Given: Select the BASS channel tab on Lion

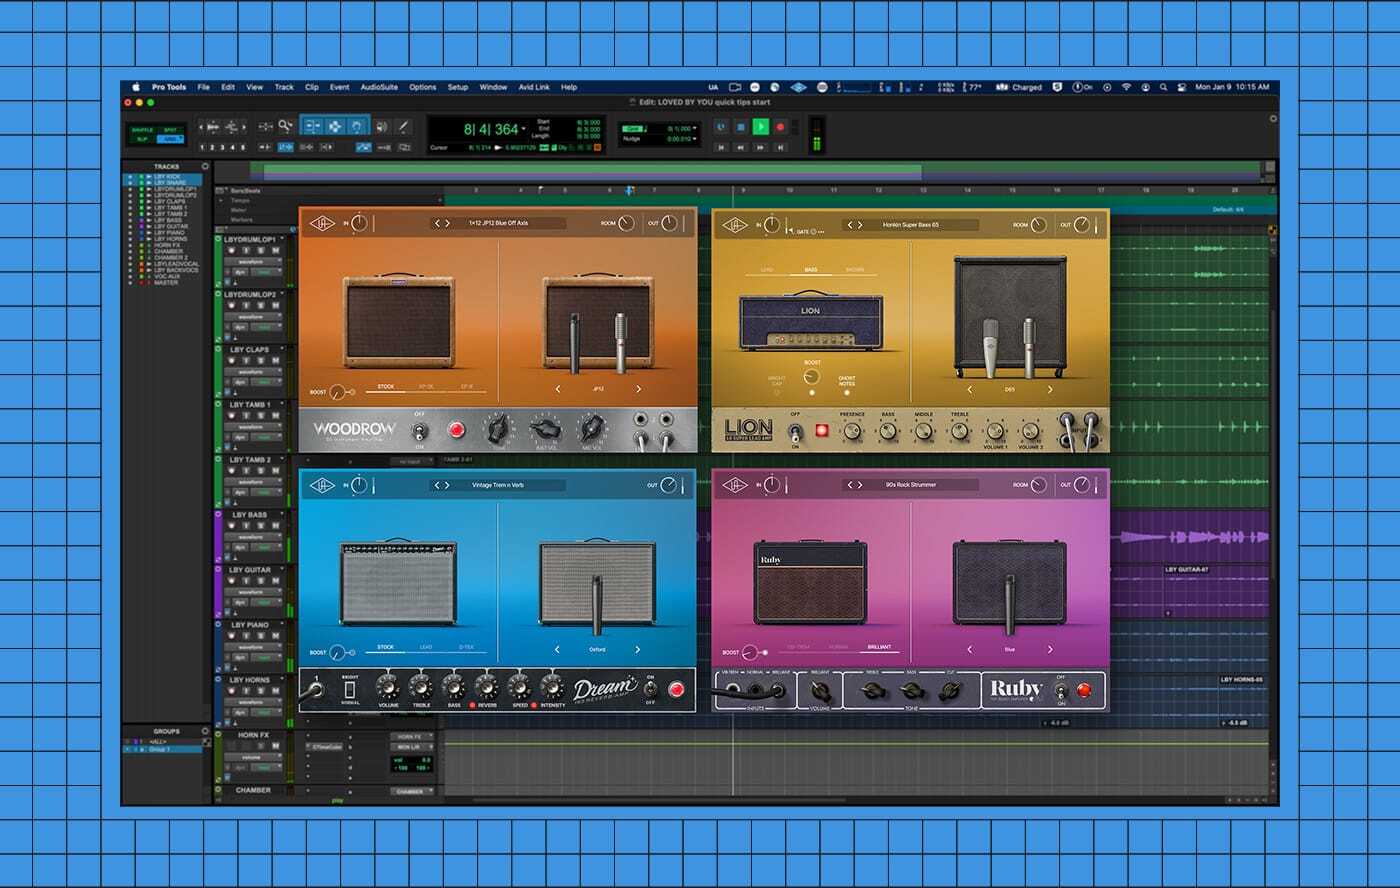Looking at the screenshot, I should [x=811, y=270].
